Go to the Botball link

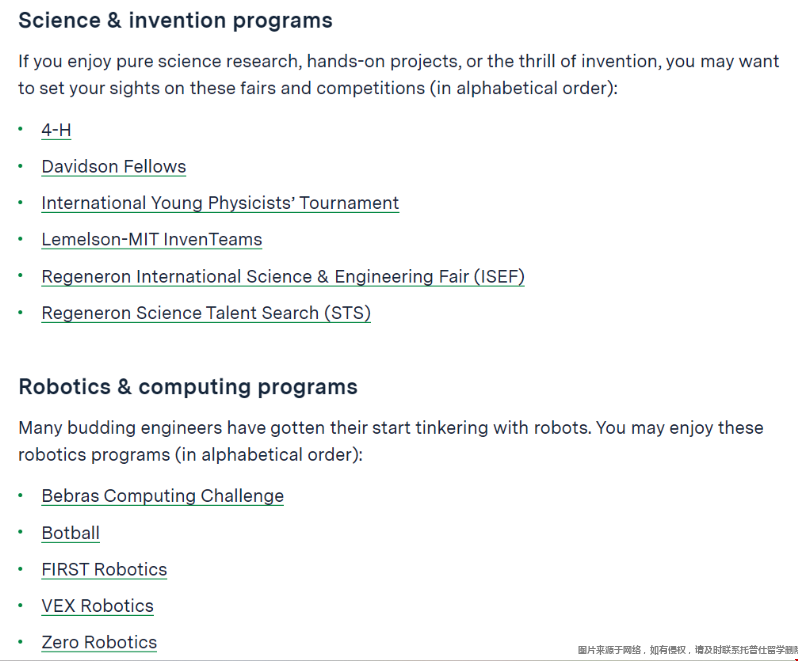(70, 533)
